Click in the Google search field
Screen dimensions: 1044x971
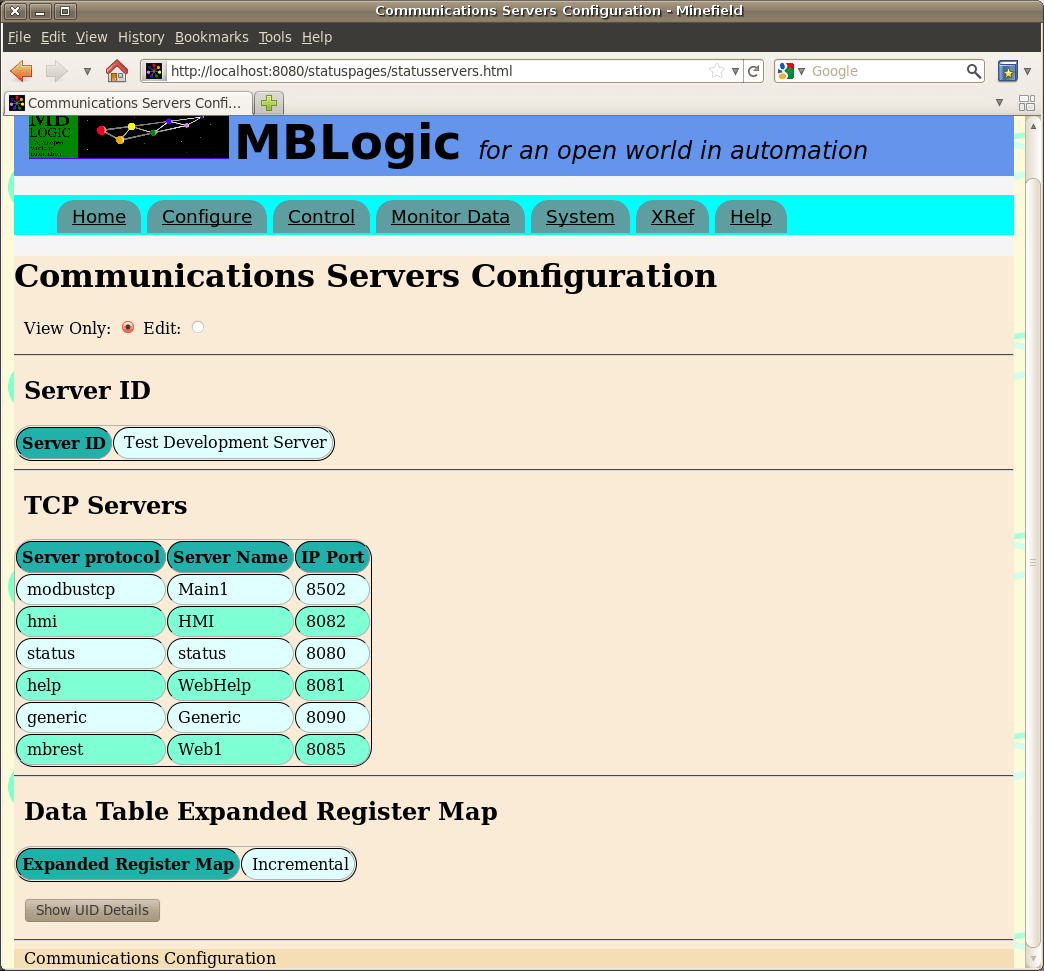[x=886, y=71]
